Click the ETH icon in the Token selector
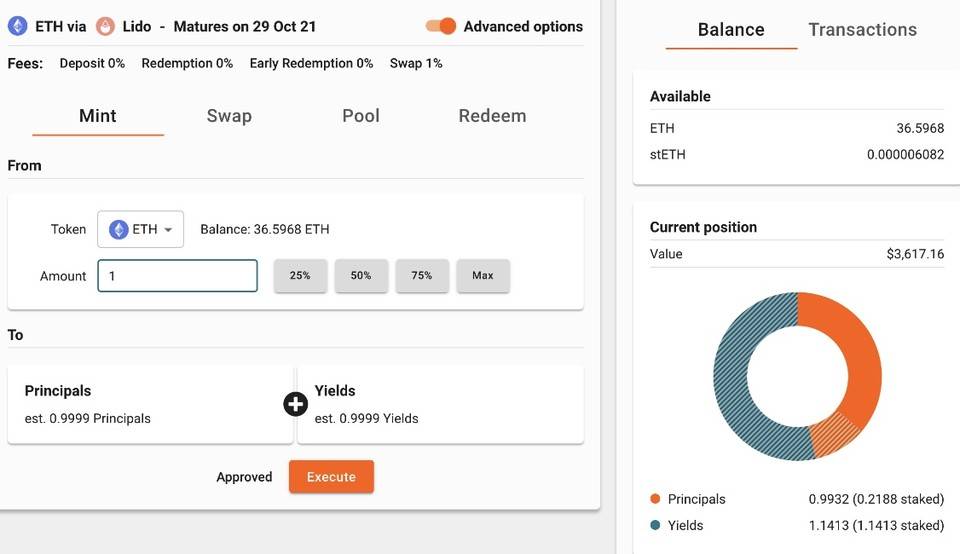960x554 pixels. pos(118,229)
